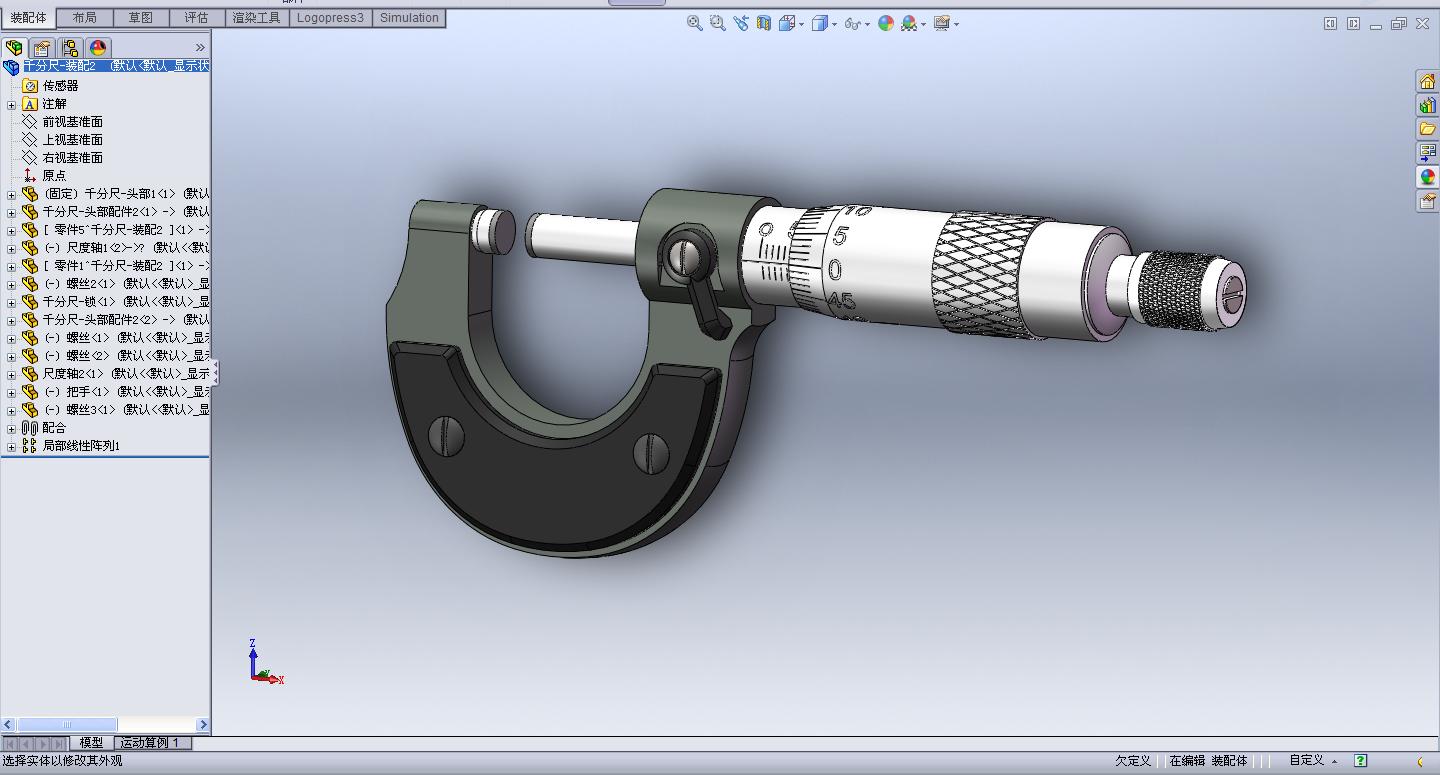Click the micrometer ratchet knob in viewport
Image resolution: width=1440 pixels, height=775 pixels.
click(1192, 291)
